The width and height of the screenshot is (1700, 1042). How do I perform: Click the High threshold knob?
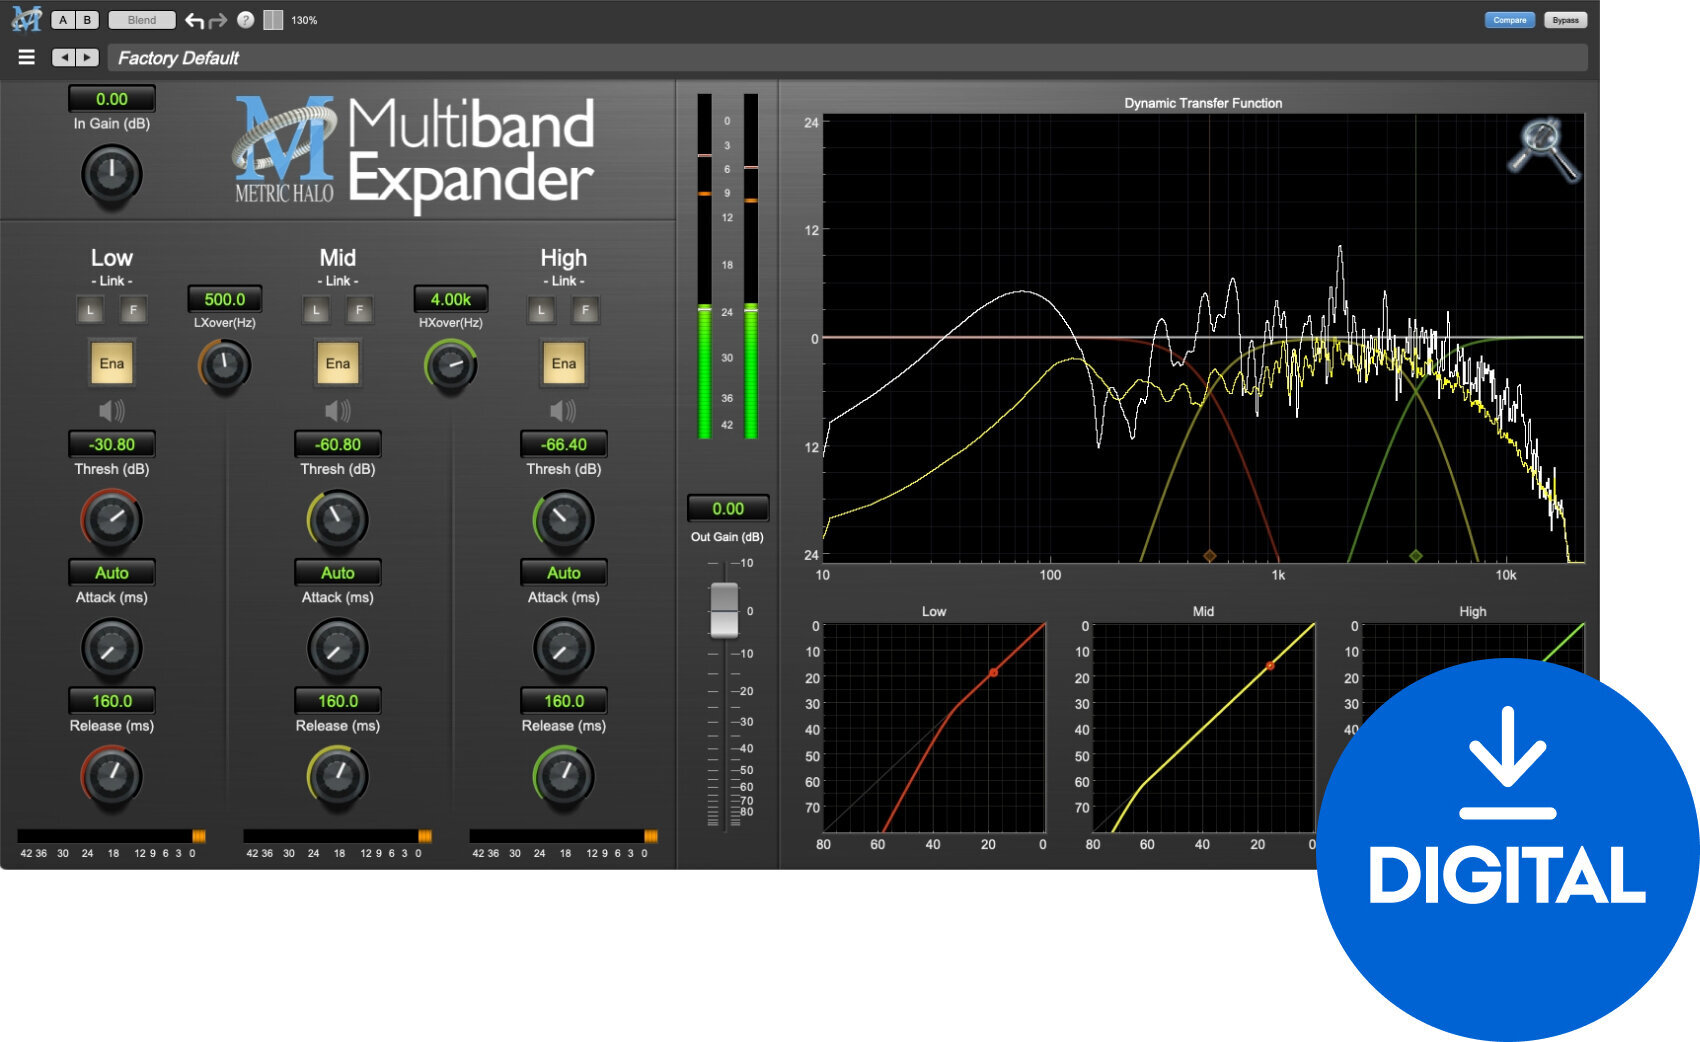[564, 519]
